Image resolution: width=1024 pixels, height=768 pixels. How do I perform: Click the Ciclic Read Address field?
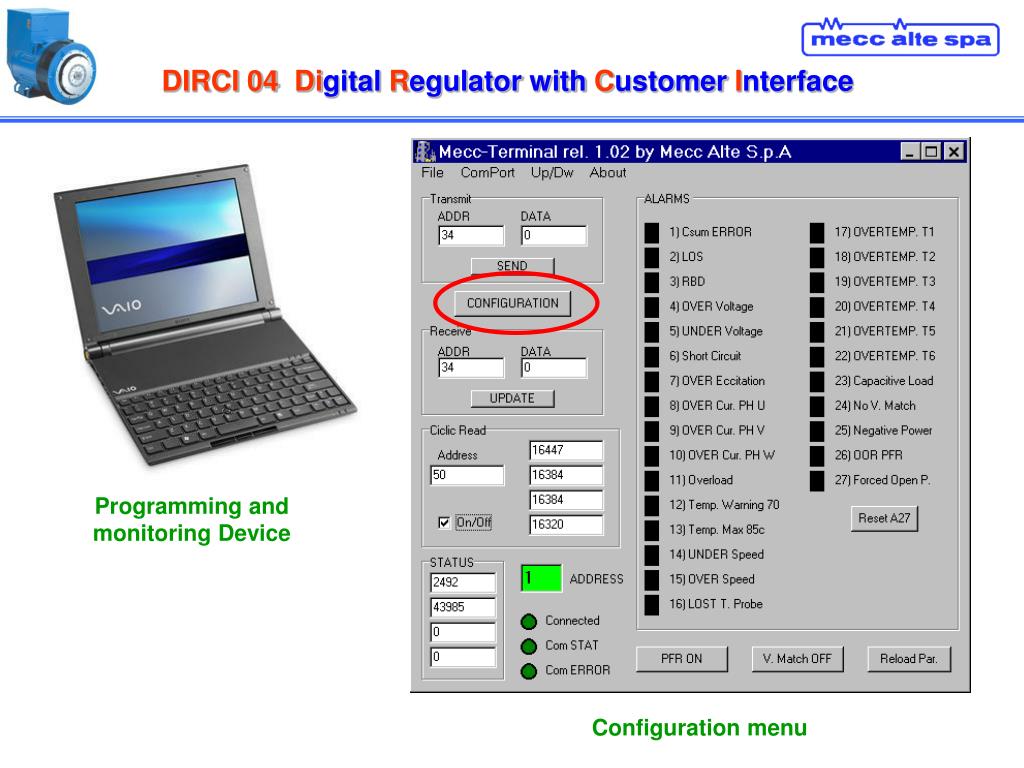click(x=467, y=475)
